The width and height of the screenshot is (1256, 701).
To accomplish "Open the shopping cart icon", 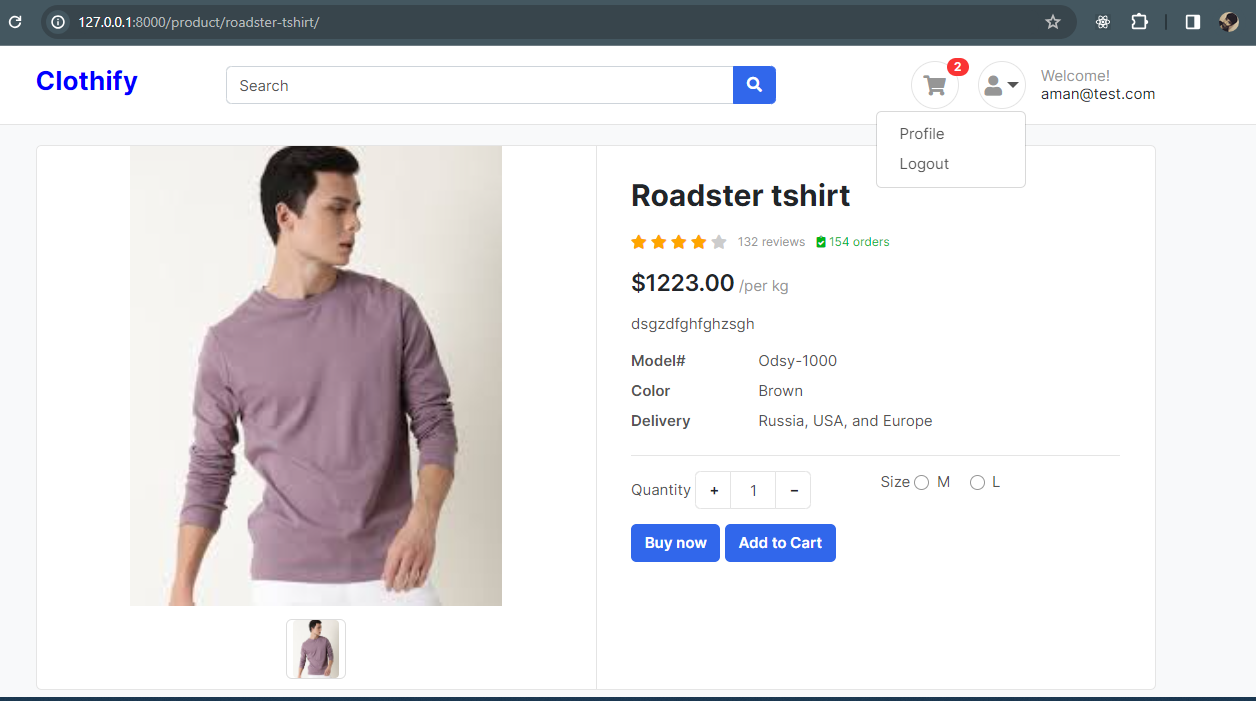I will pyautogui.click(x=933, y=85).
